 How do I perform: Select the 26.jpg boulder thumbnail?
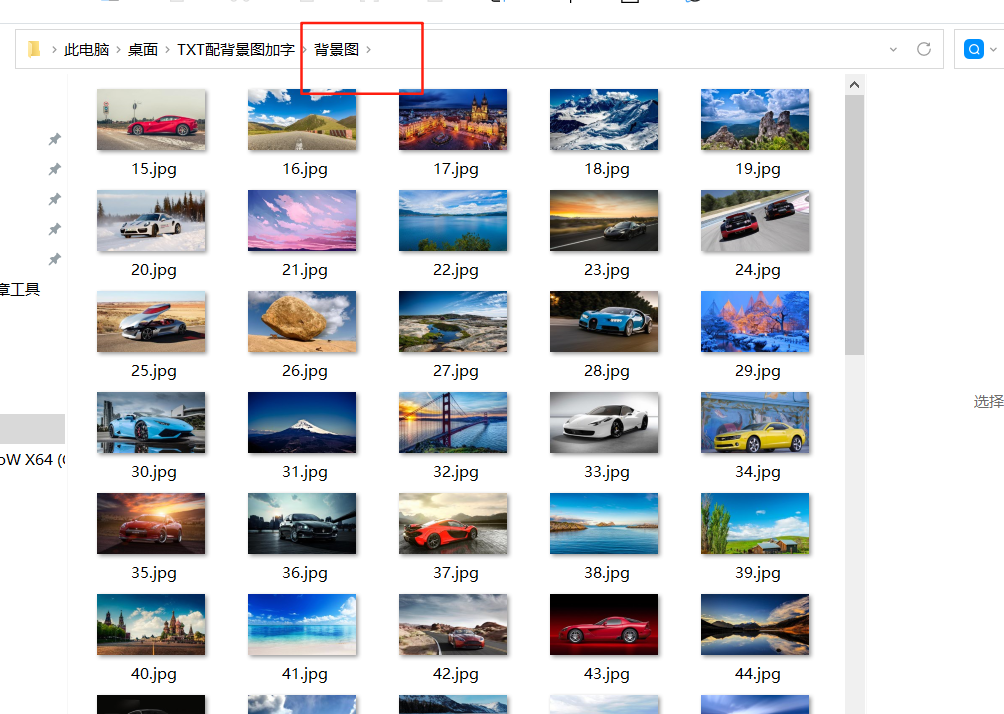coord(302,321)
